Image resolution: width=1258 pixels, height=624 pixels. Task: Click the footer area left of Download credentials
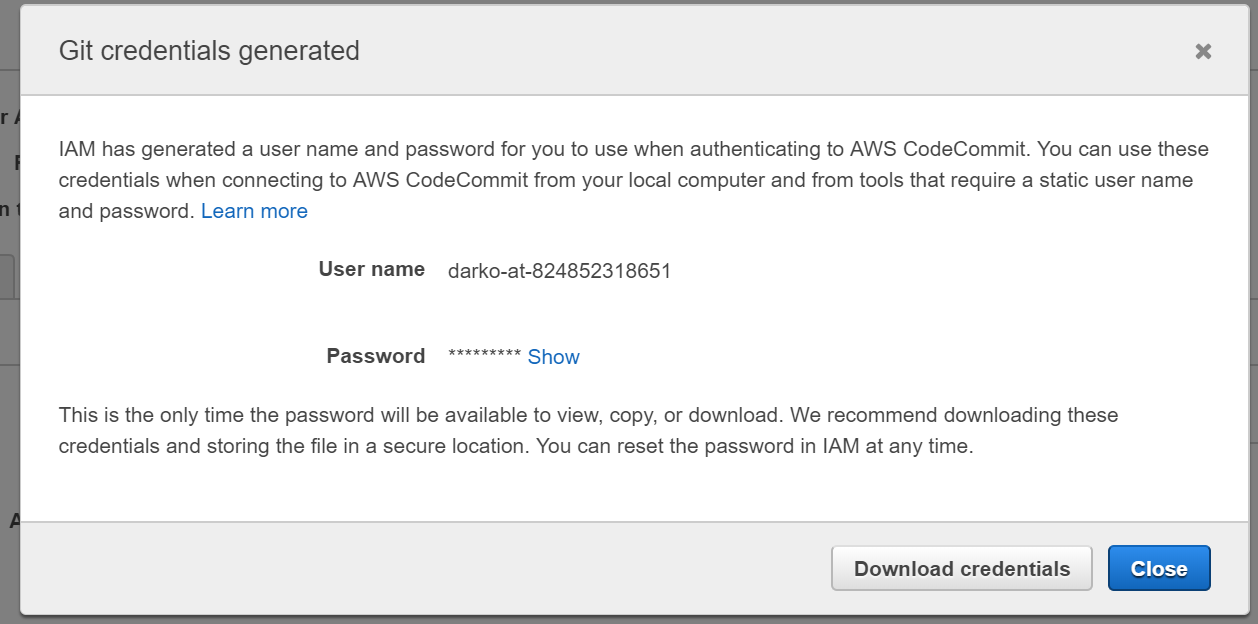[x=425, y=568]
